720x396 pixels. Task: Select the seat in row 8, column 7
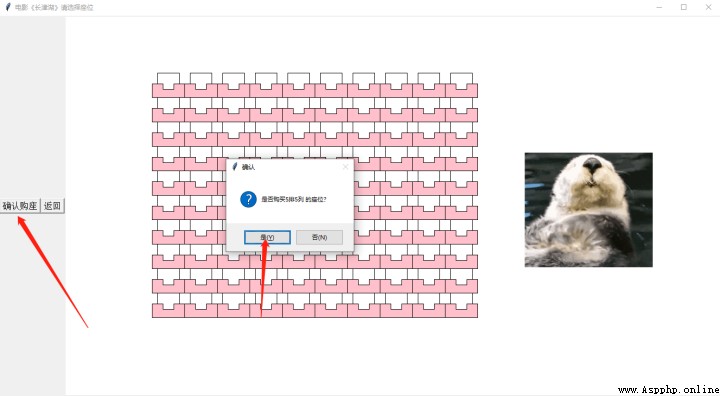click(x=364, y=257)
